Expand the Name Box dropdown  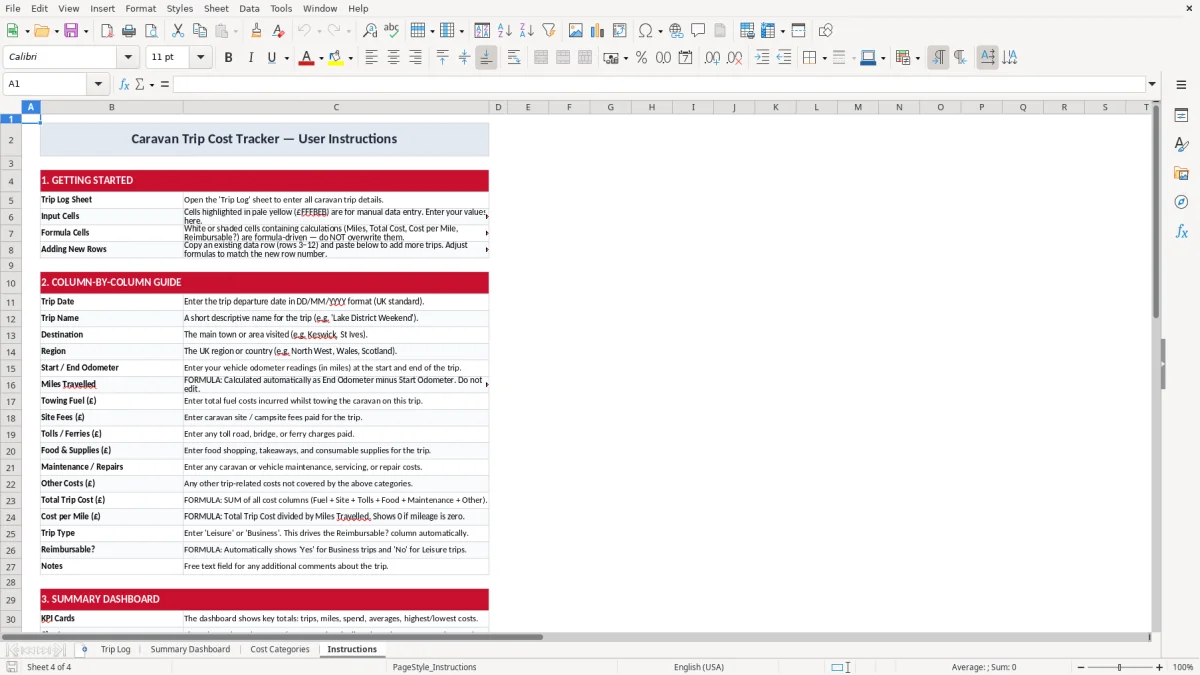[98, 84]
